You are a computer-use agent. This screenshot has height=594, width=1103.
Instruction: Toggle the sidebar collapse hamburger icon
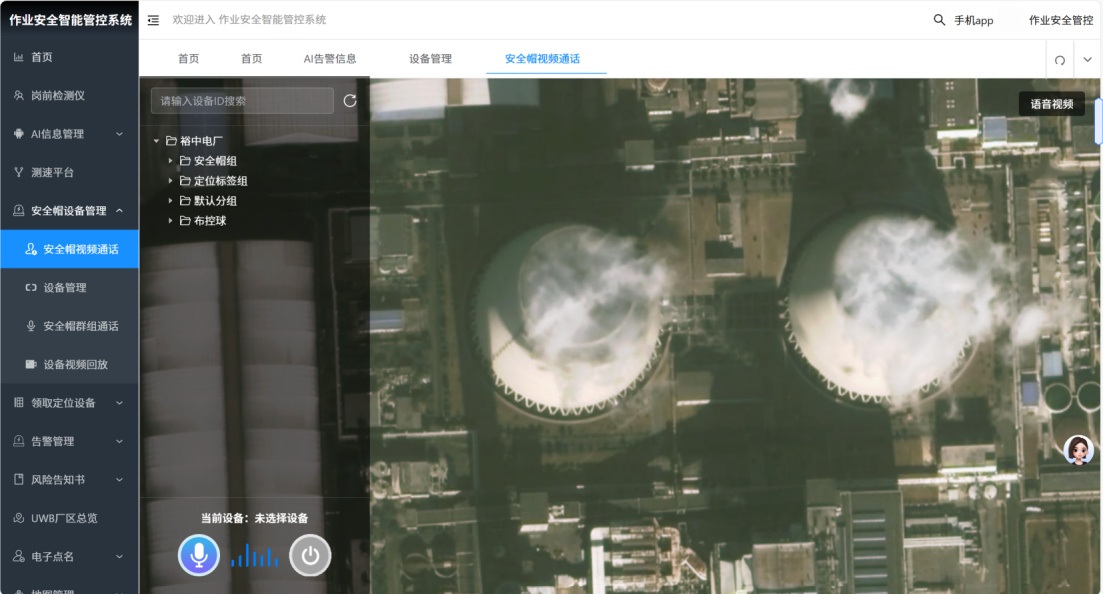154,20
